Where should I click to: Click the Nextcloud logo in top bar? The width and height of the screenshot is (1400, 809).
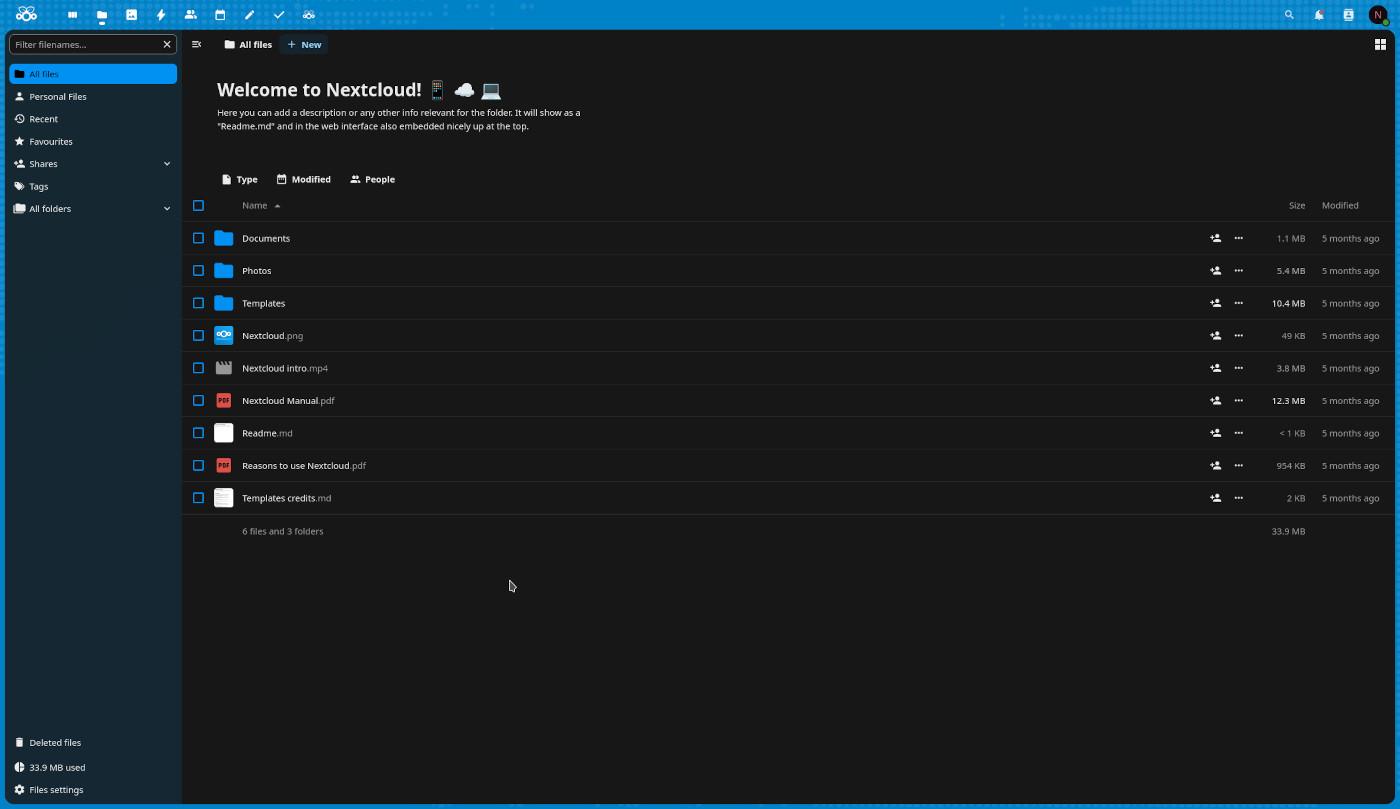pos(27,15)
